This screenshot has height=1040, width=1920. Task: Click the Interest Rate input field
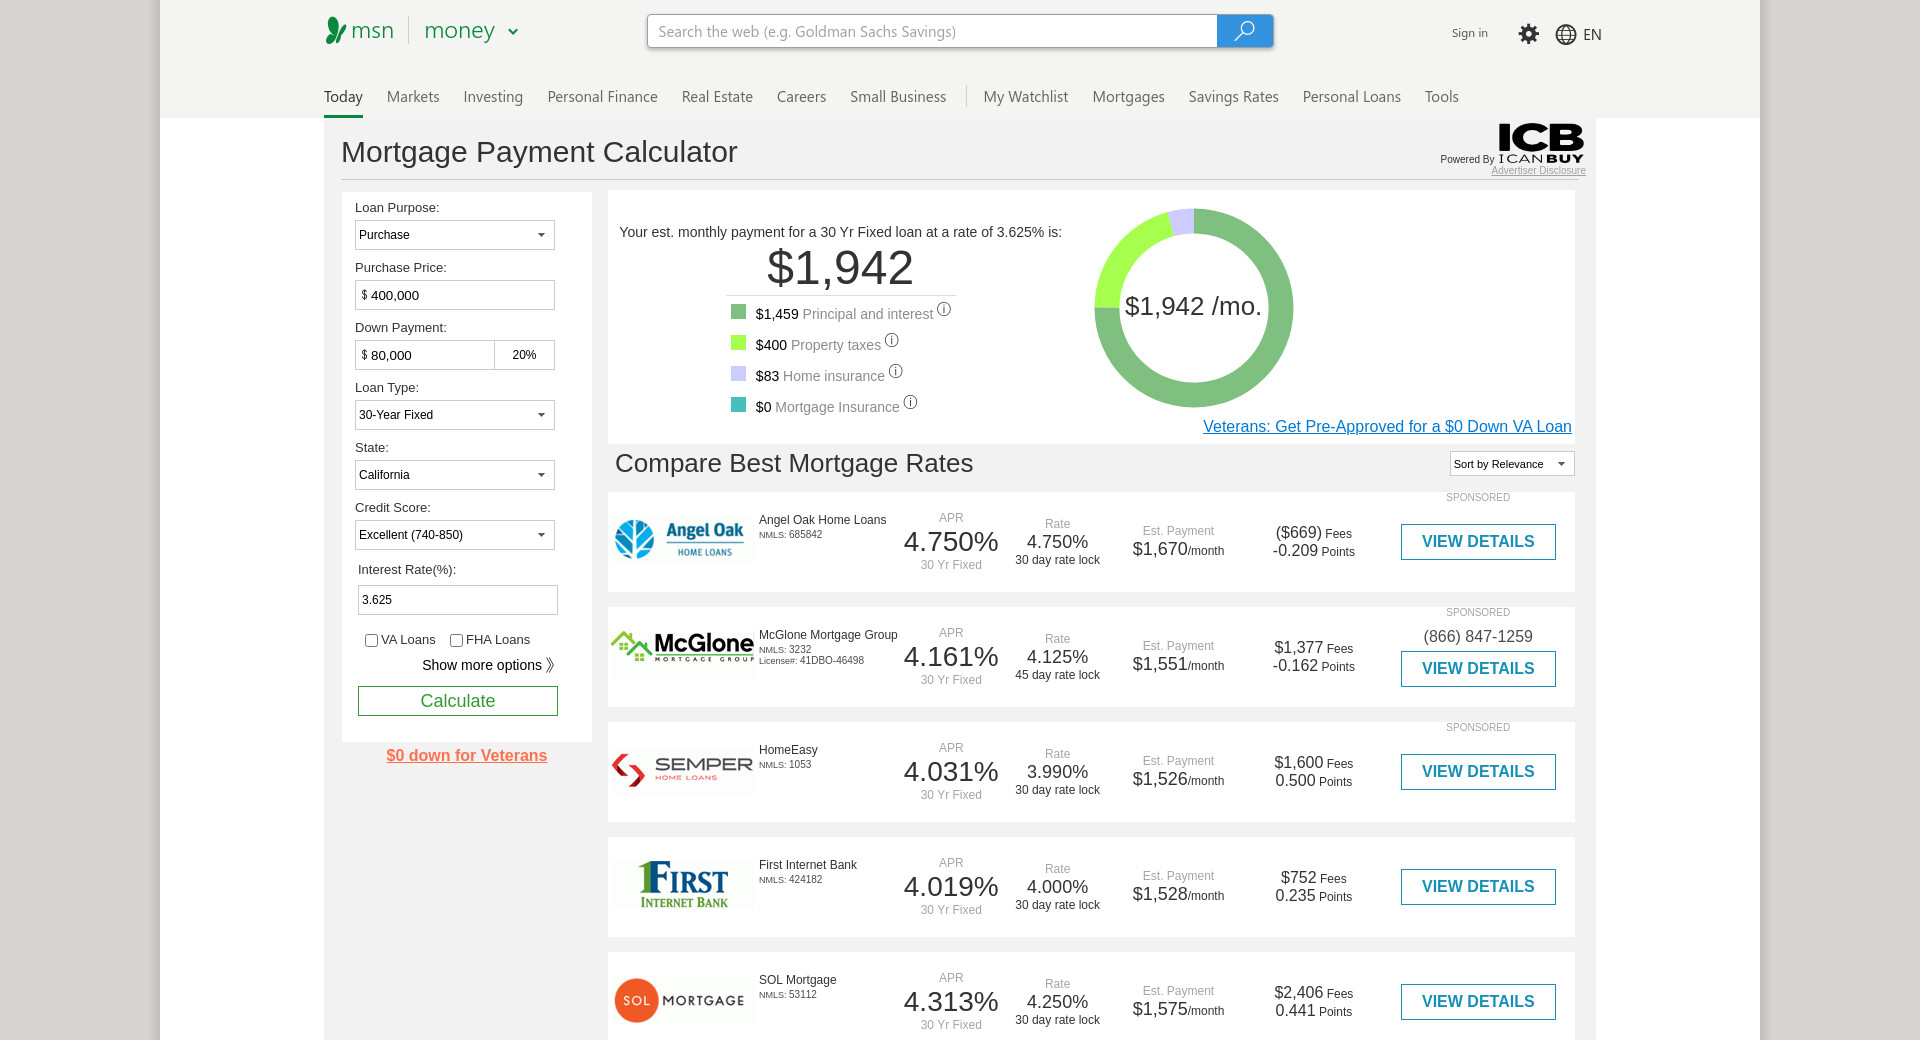457,600
